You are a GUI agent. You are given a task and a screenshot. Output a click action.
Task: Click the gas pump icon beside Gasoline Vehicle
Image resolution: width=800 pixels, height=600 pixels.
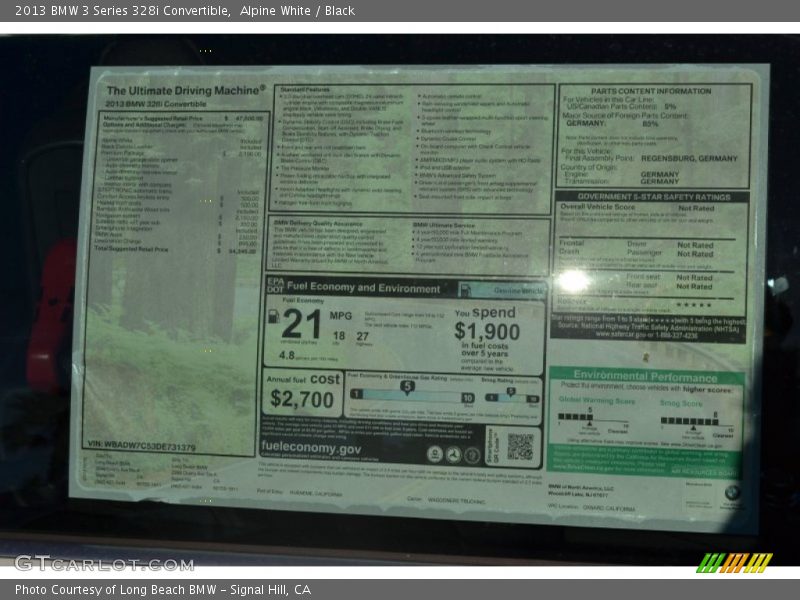point(465,290)
